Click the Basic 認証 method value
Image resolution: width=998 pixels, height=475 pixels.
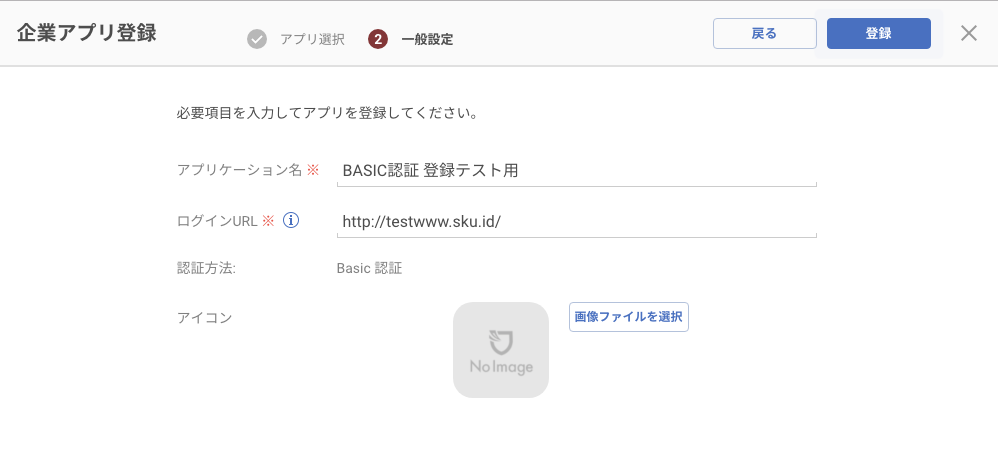point(369,268)
